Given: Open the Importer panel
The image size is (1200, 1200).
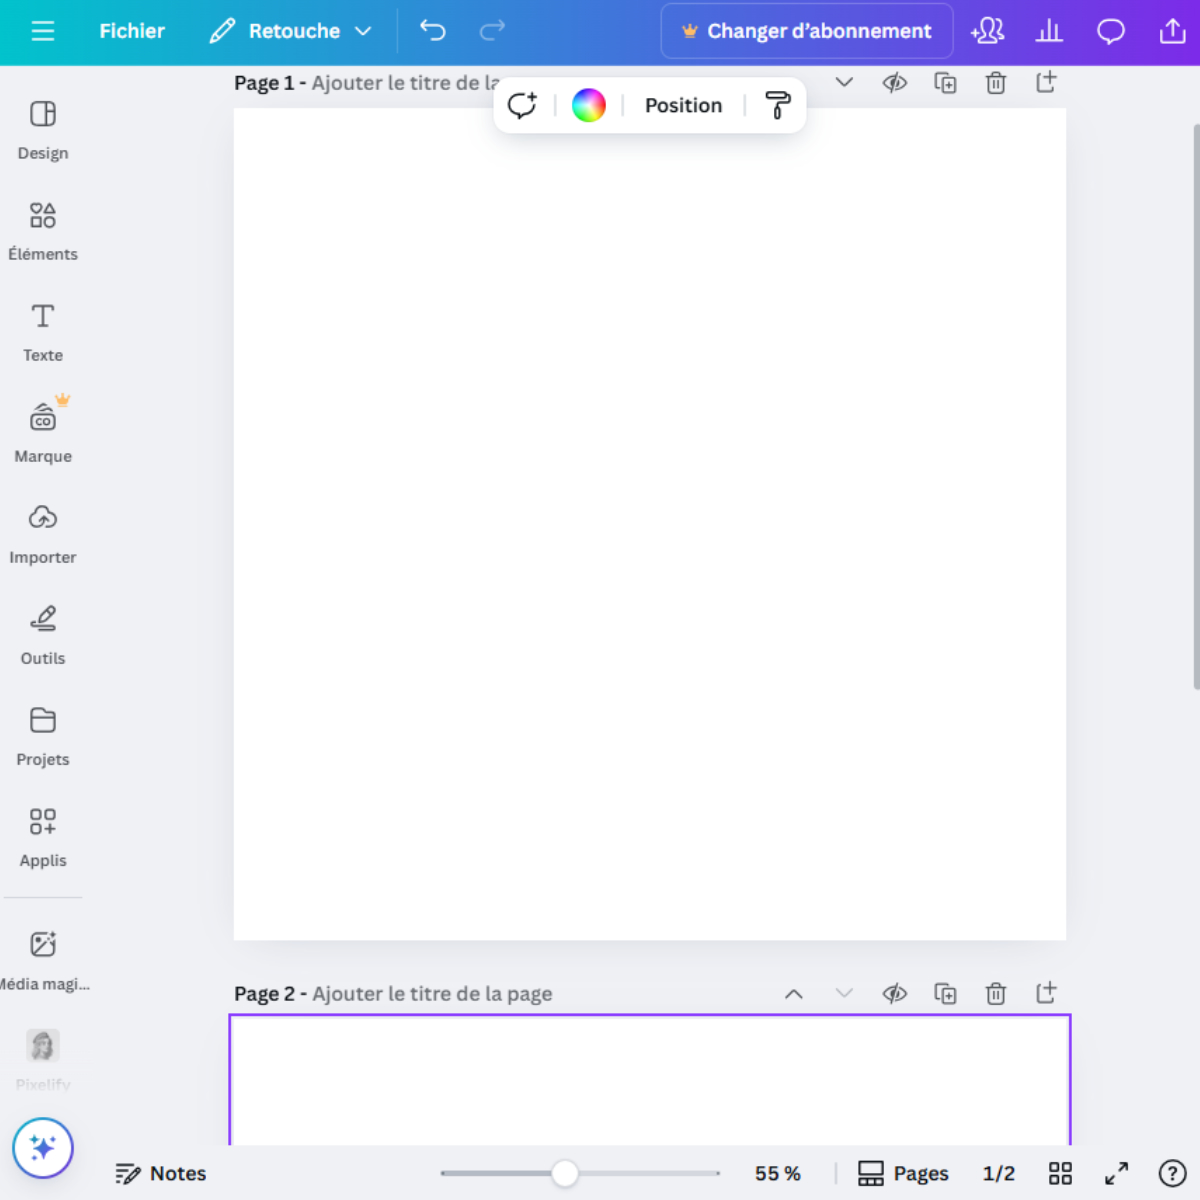Looking at the screenshot, I should tap(43, 534).
